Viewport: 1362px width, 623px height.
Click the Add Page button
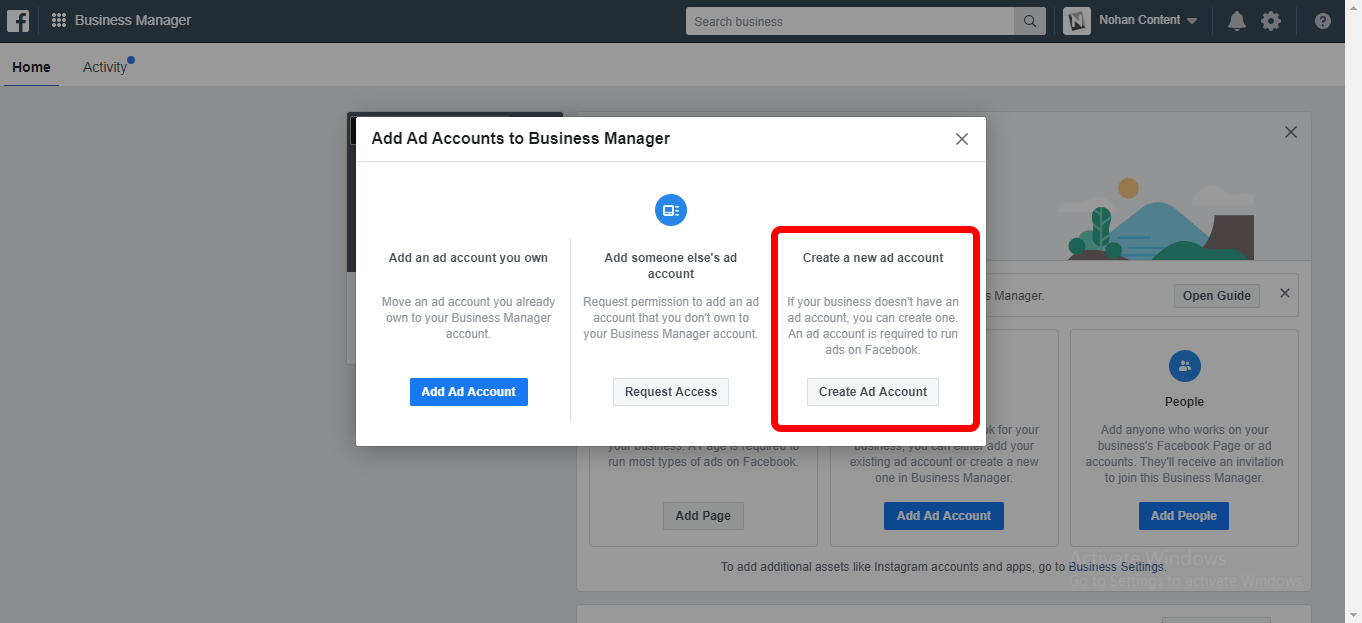(703, 516)
